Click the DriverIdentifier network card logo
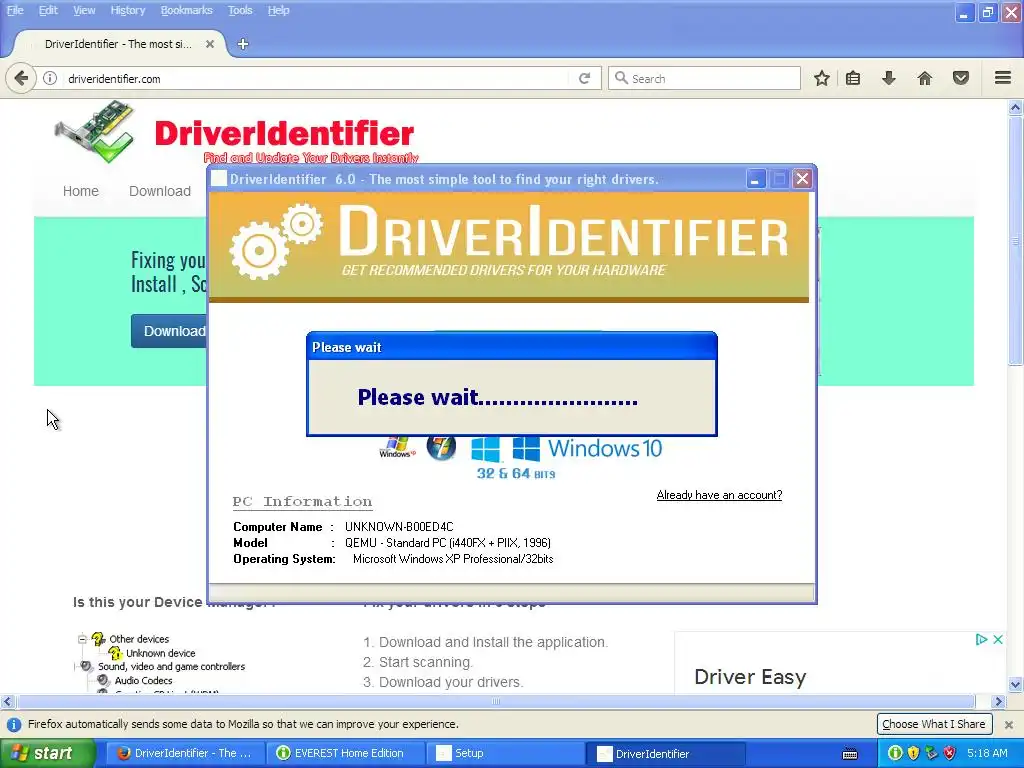 point(95,131)
